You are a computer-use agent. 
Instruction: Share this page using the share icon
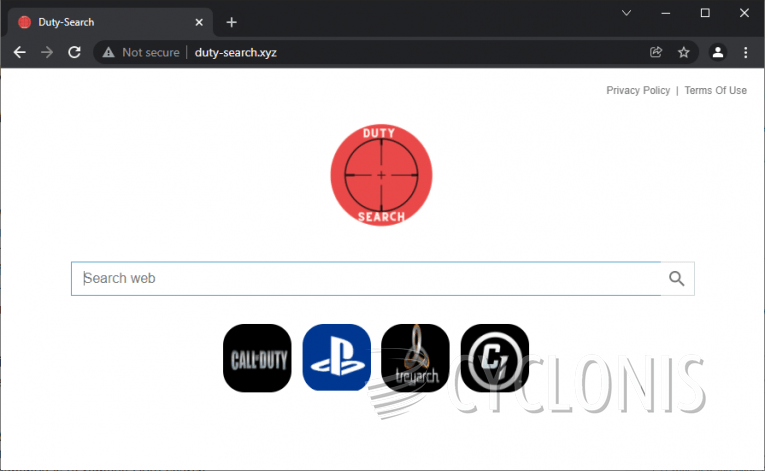click(x=656, y=52)
